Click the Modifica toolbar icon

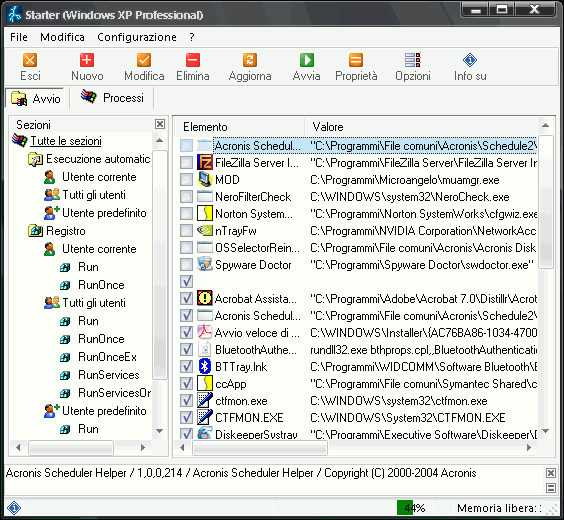point(144,60)
